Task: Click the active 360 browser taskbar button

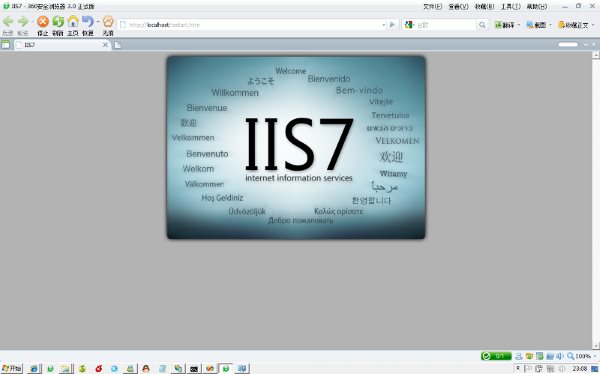Action: (226, 369)
